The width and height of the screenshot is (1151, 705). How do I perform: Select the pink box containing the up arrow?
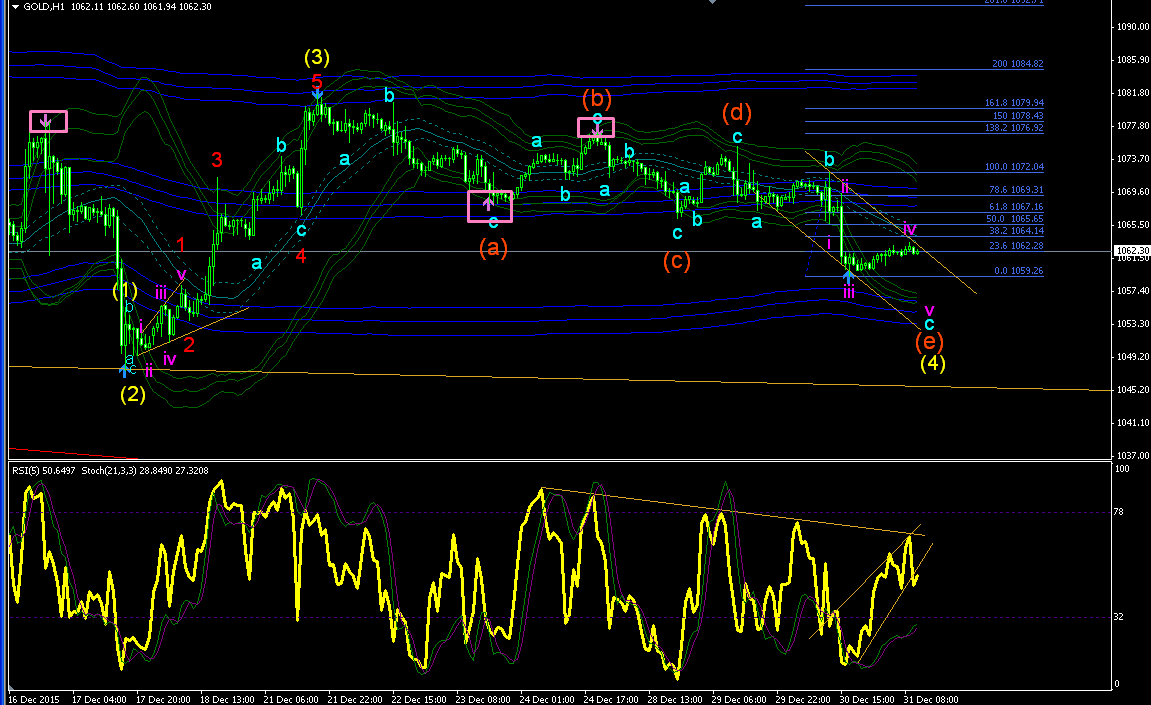click(490, 206)
